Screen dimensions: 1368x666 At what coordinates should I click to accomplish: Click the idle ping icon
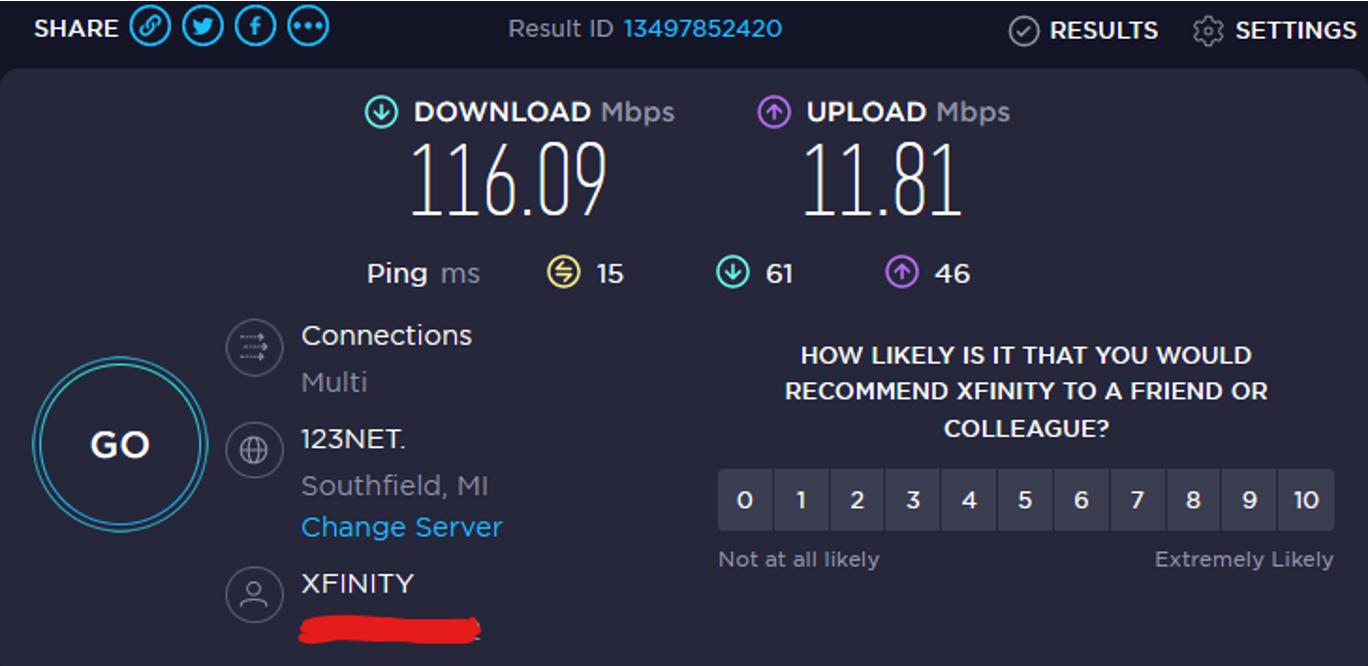564,272
